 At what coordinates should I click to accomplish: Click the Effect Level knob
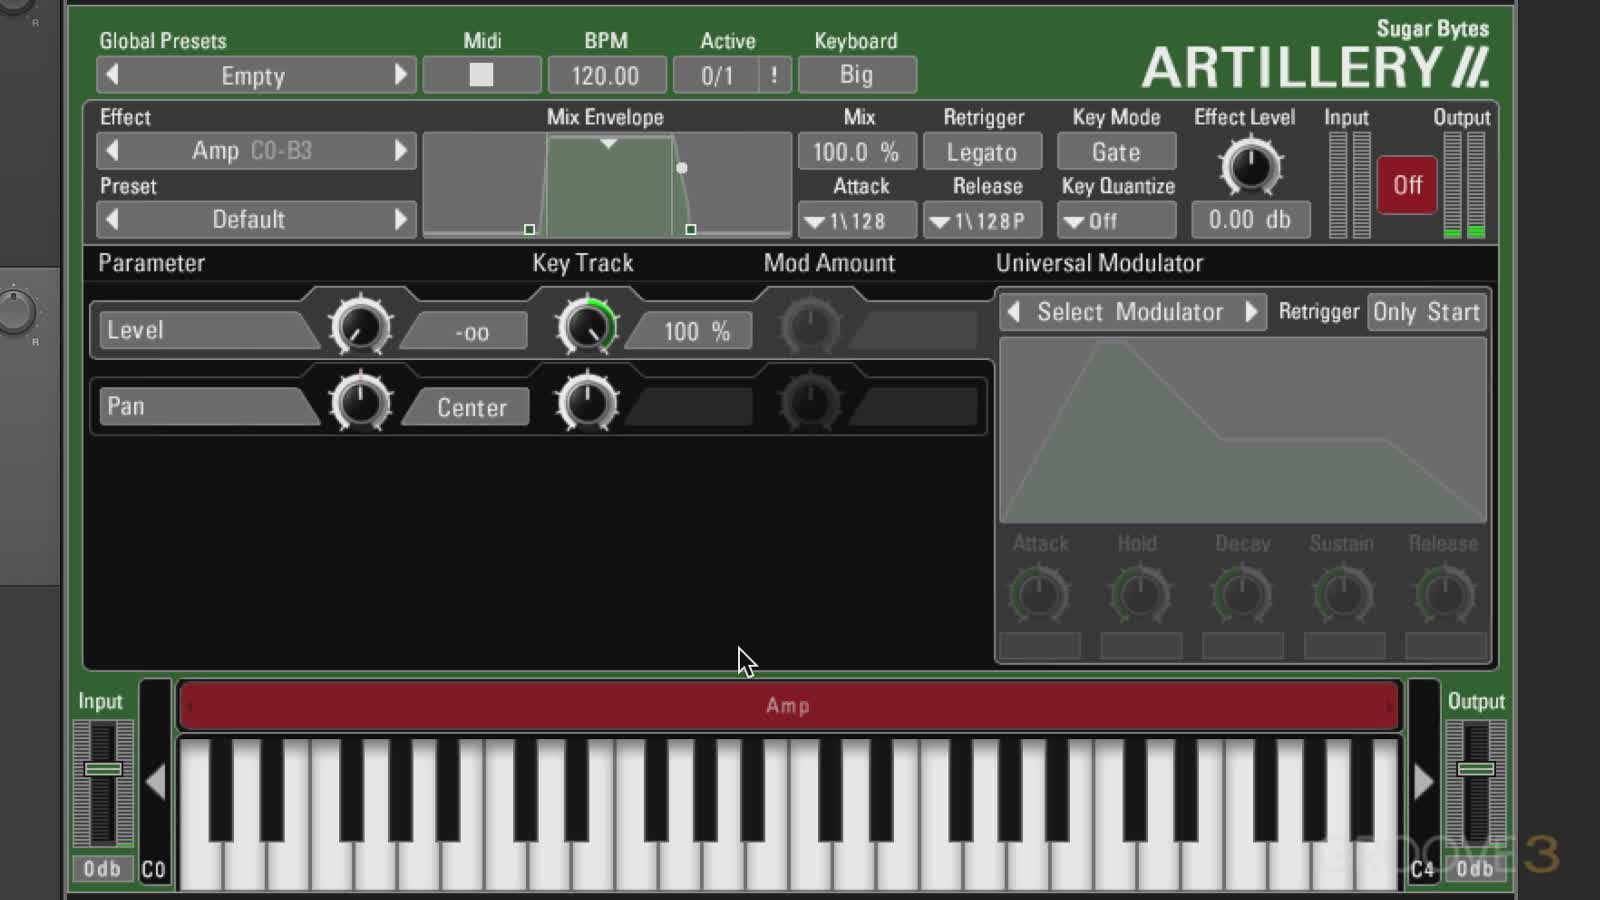tap(1250, 166)
